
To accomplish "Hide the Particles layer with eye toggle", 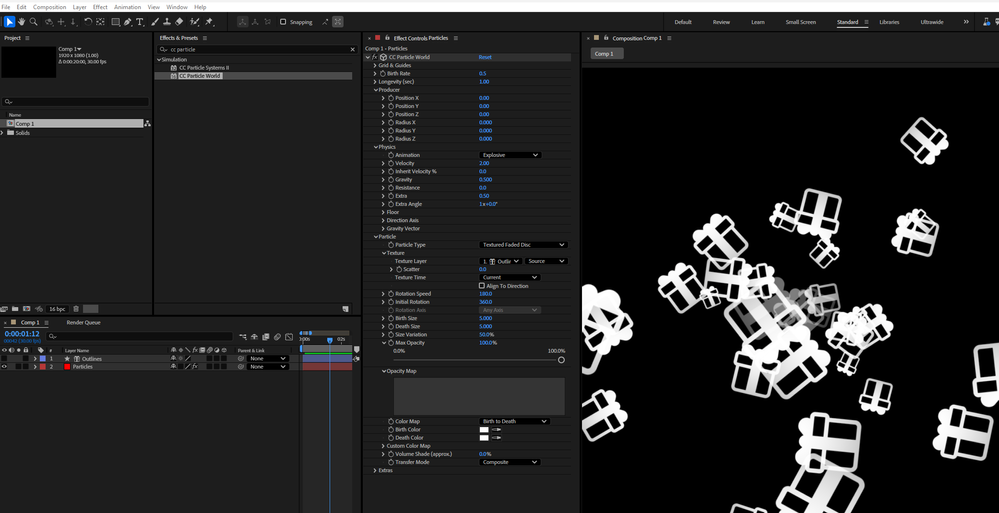I will click(4, 367).
